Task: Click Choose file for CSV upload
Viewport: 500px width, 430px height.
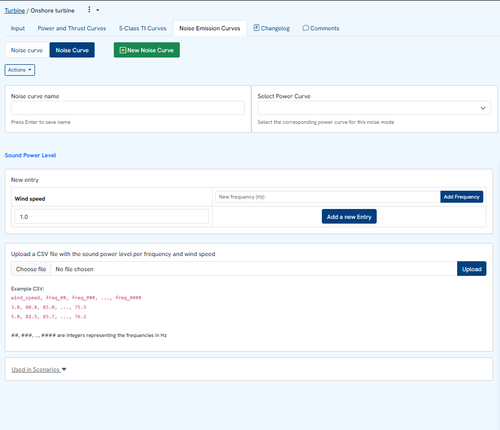Action: click(x=31, y=269)
